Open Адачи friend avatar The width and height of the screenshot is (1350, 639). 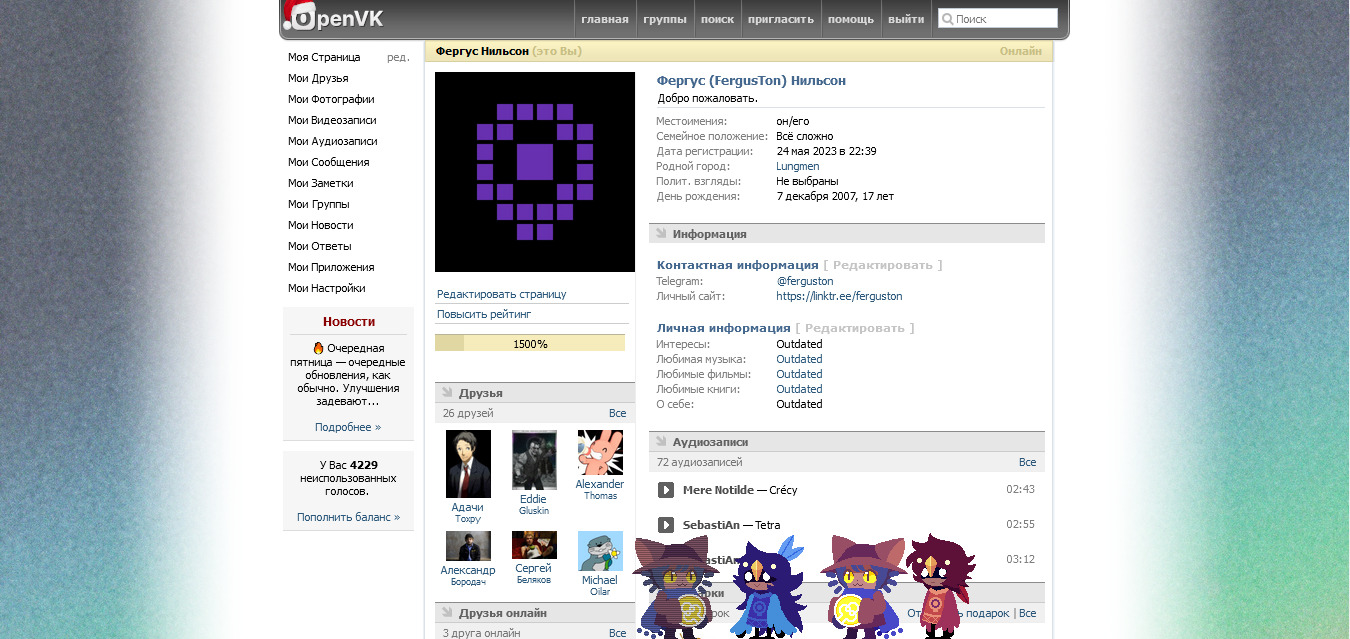[x=468, y=464]
